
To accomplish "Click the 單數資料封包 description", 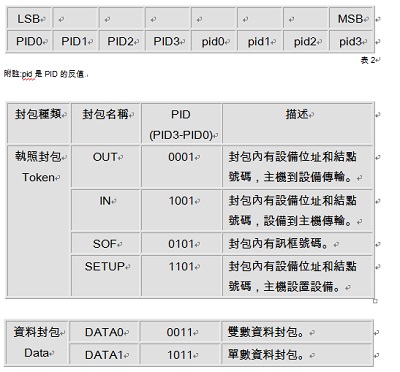I will (x=297, y=354).
